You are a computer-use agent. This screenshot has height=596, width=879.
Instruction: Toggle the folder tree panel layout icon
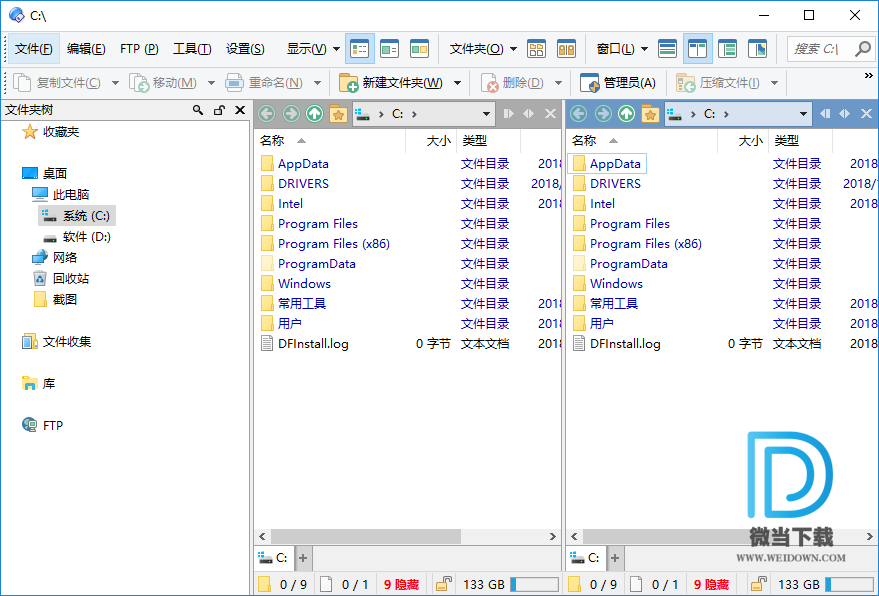[x=727, y=49]
